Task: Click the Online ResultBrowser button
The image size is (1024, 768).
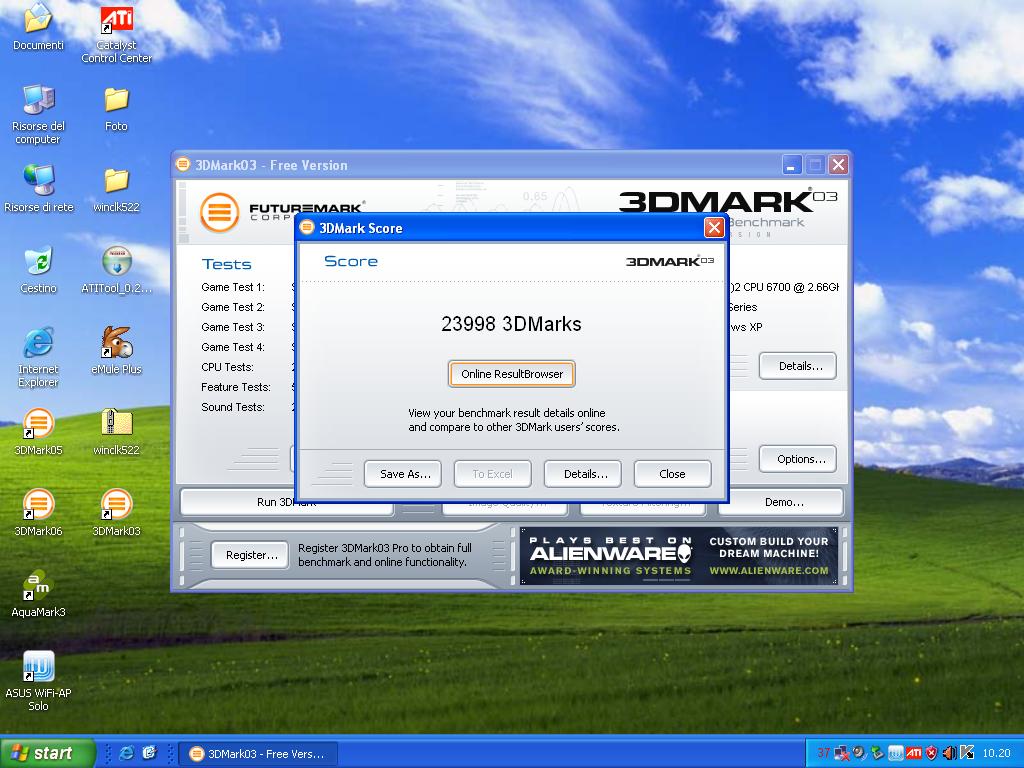Action: click(512, 374)
